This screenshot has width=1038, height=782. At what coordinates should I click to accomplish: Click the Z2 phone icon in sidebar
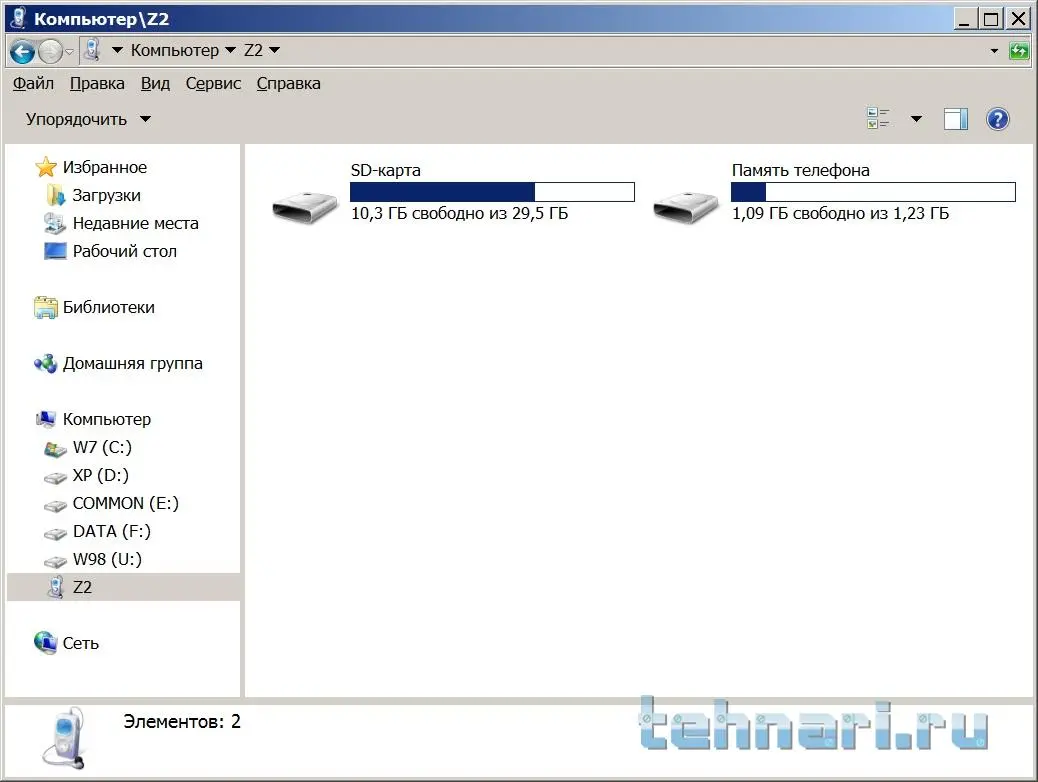coord(56,587)
